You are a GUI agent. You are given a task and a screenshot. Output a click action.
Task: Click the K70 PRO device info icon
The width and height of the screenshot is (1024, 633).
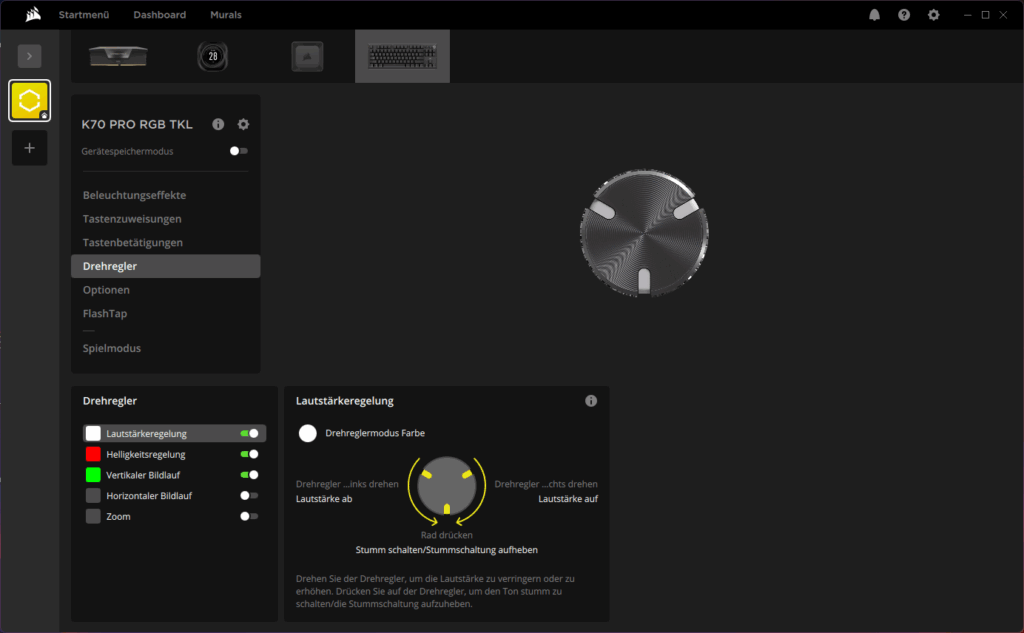tap(218, 125)
